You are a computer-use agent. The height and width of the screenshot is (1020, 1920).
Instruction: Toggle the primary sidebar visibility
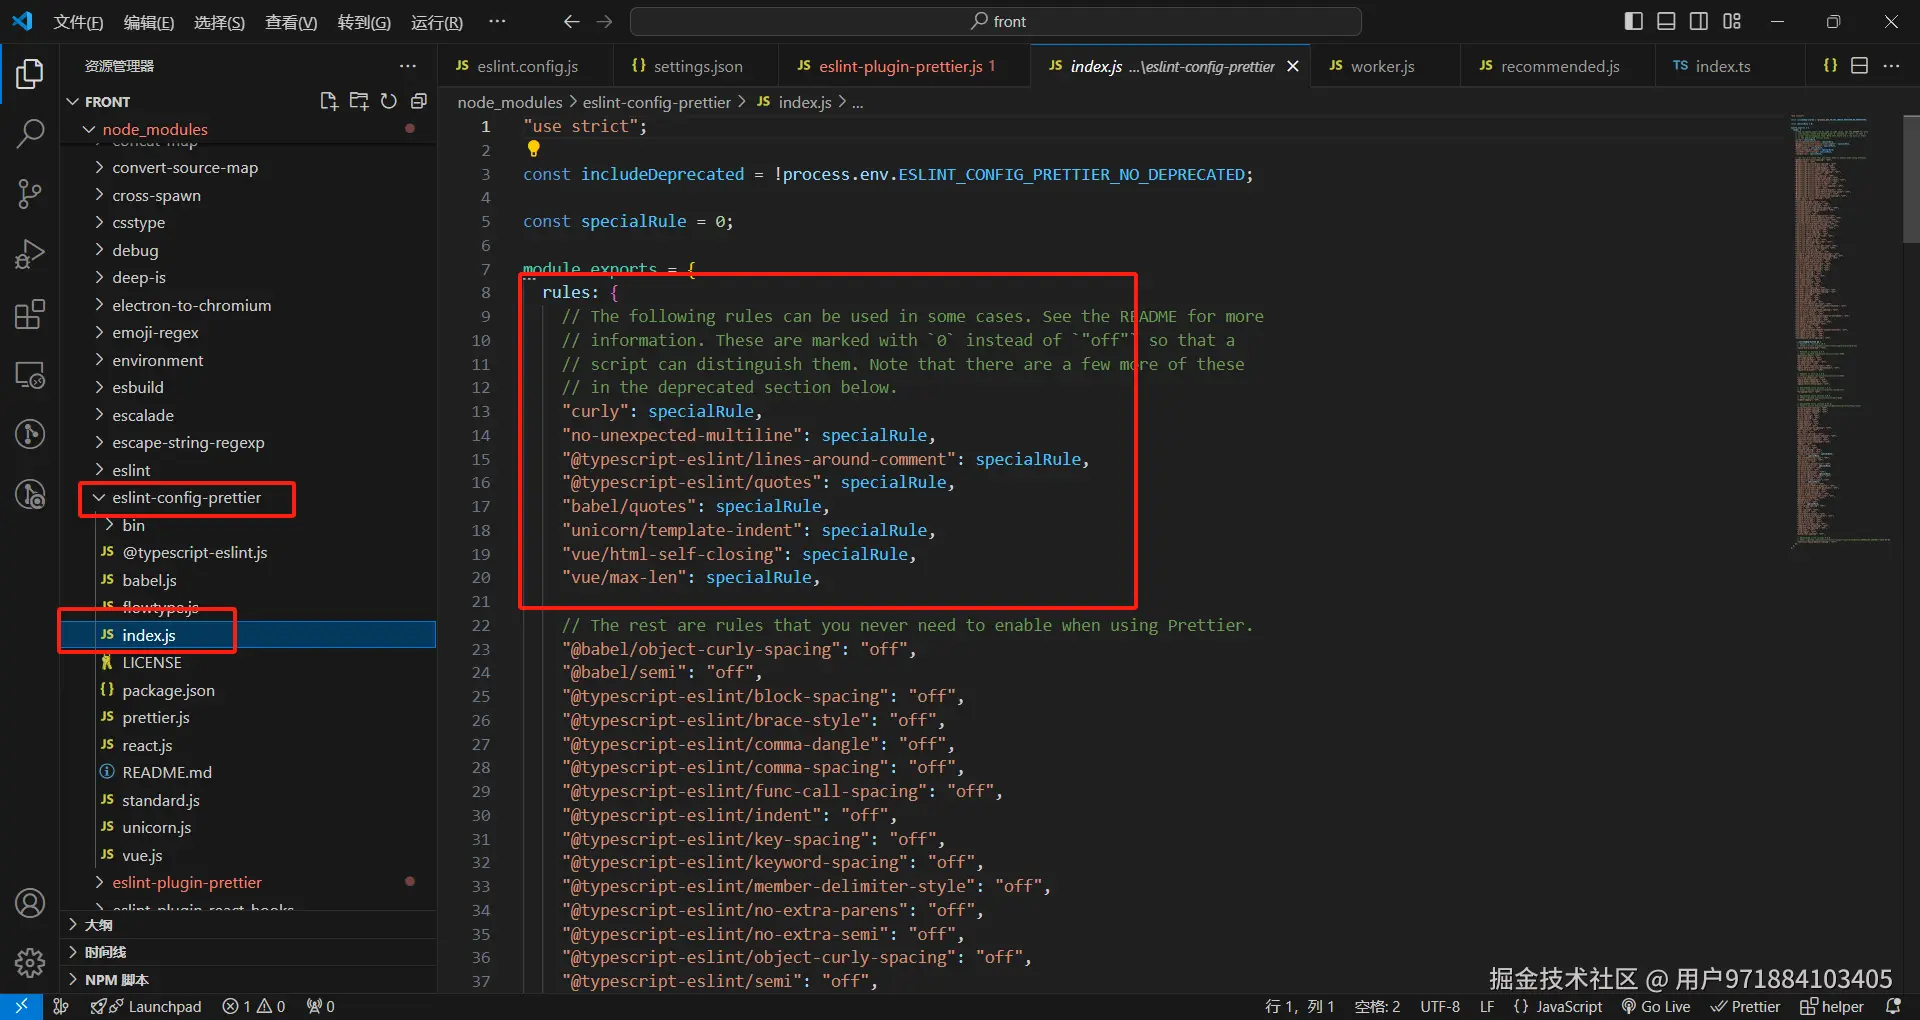[1633, 21]
